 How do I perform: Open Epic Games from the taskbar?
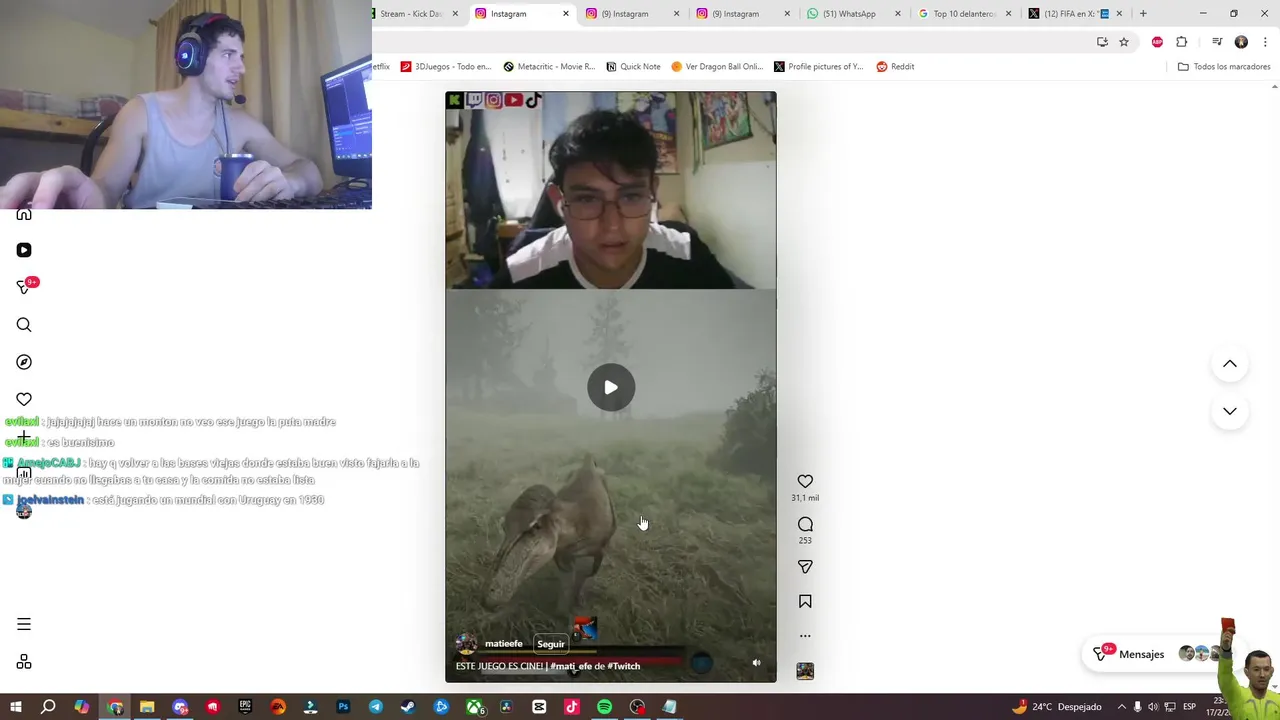point(245,707)
